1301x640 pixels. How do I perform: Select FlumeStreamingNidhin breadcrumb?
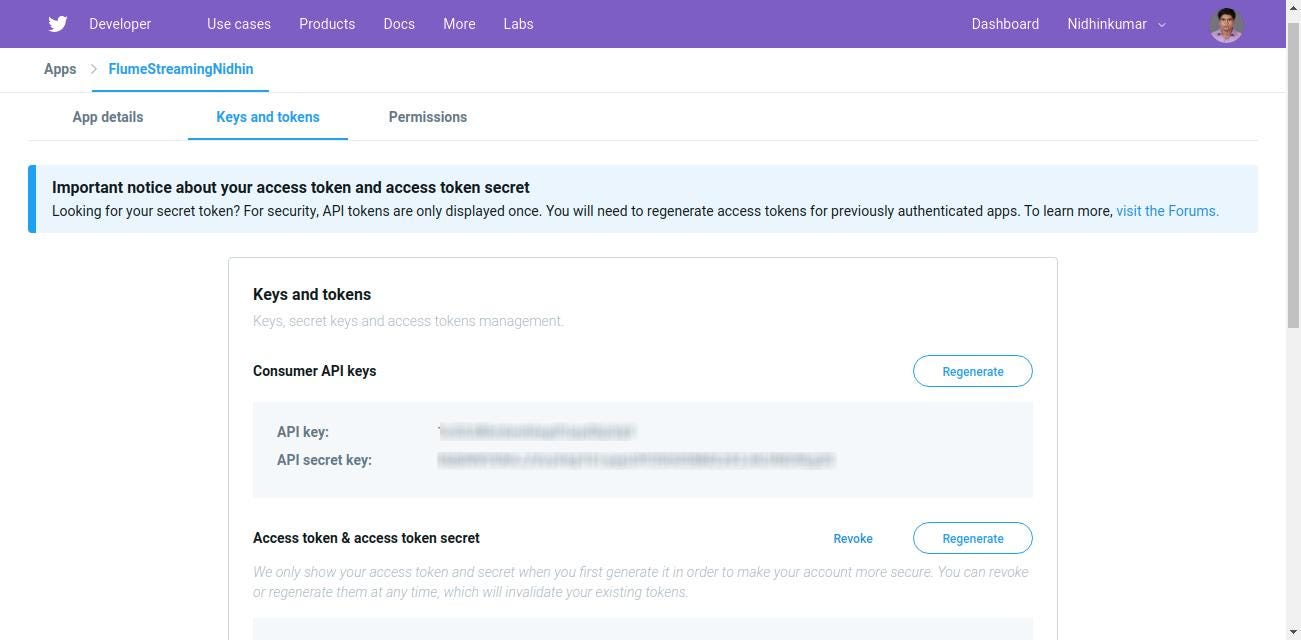pyautogui.click(x=181, y=69)
